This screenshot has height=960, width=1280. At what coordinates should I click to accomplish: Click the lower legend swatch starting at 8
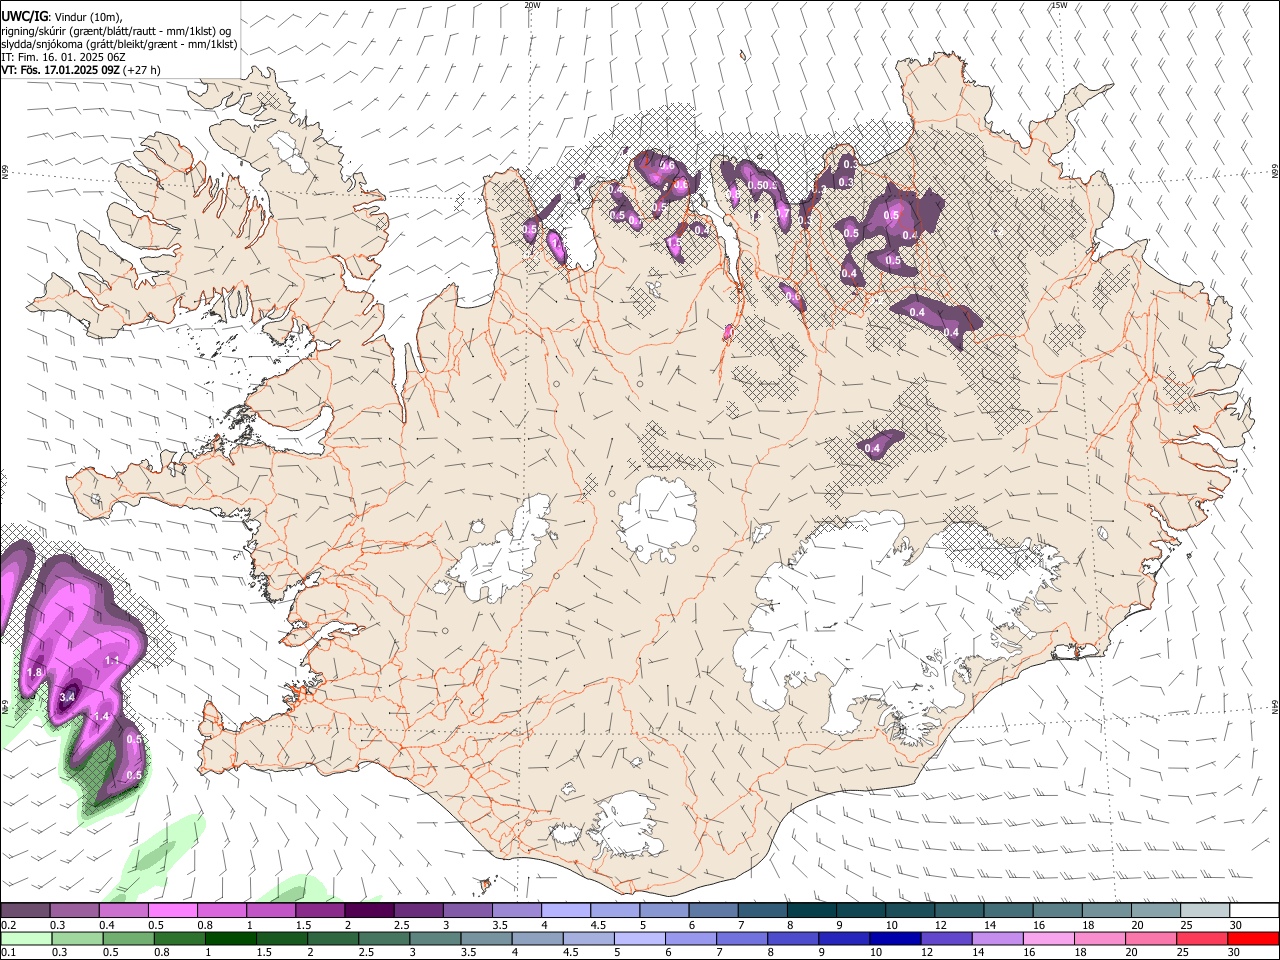click(794, 938)
